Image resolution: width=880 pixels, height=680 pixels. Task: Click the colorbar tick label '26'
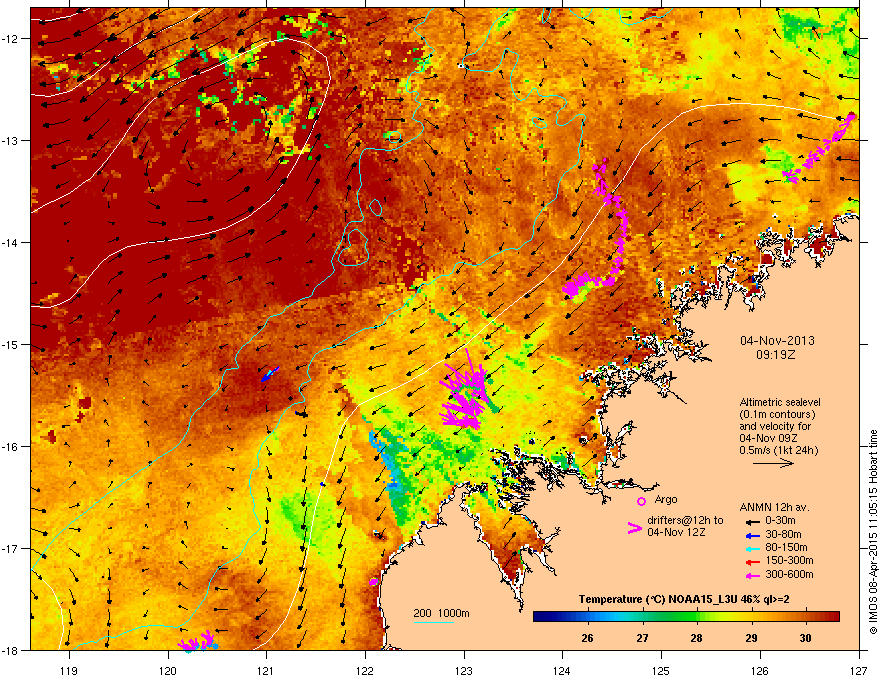coord(587,638)
